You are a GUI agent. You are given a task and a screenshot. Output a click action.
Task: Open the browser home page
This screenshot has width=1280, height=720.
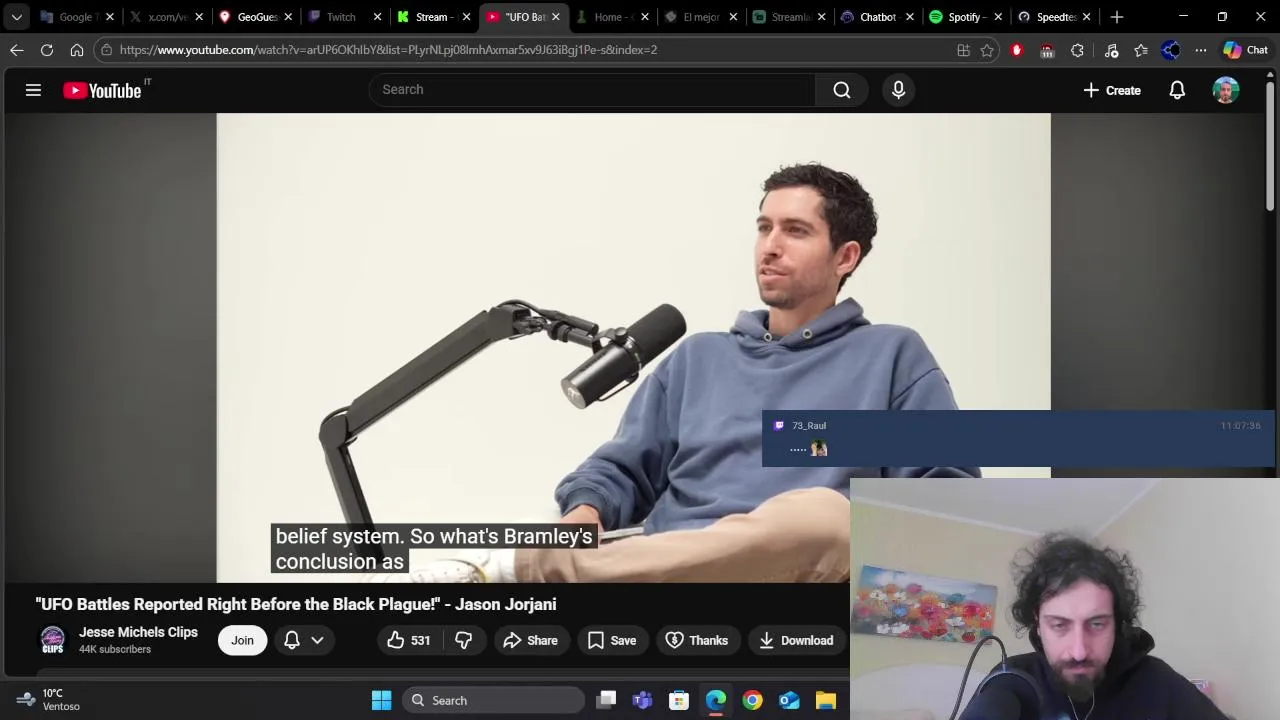[x=77, y=50]
